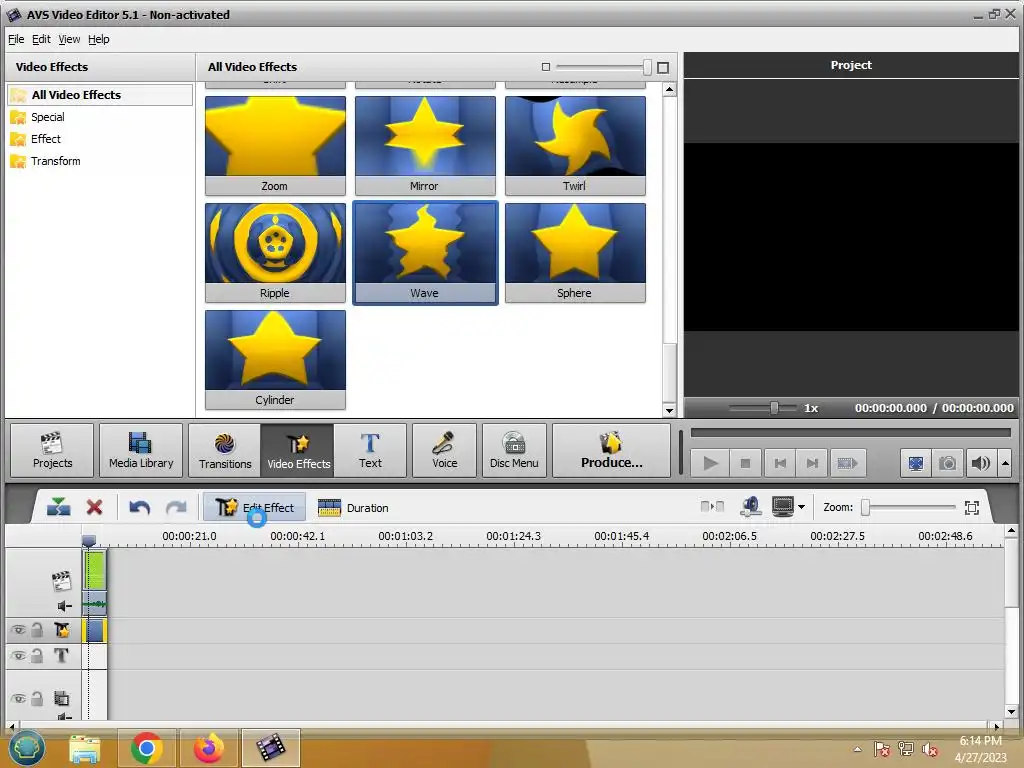Toggle visibility eye of text track
Viewport: 1024px width, 768px height.
(18, 656)
